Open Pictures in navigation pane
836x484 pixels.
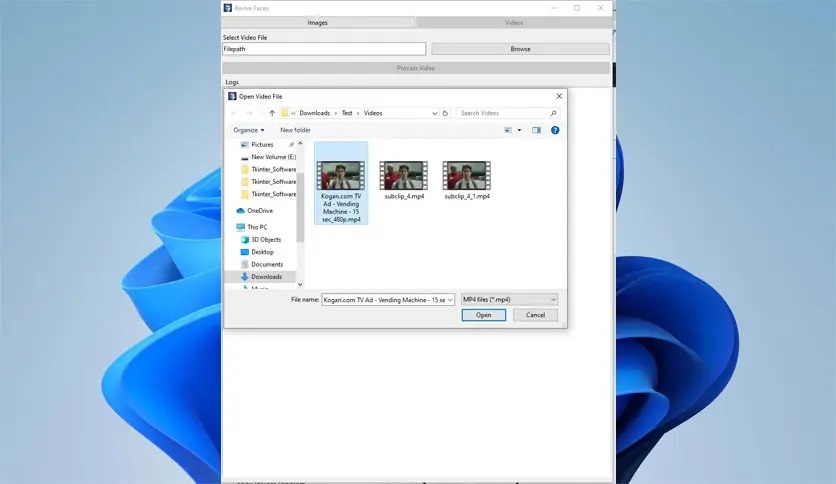[x=262, y=144]
